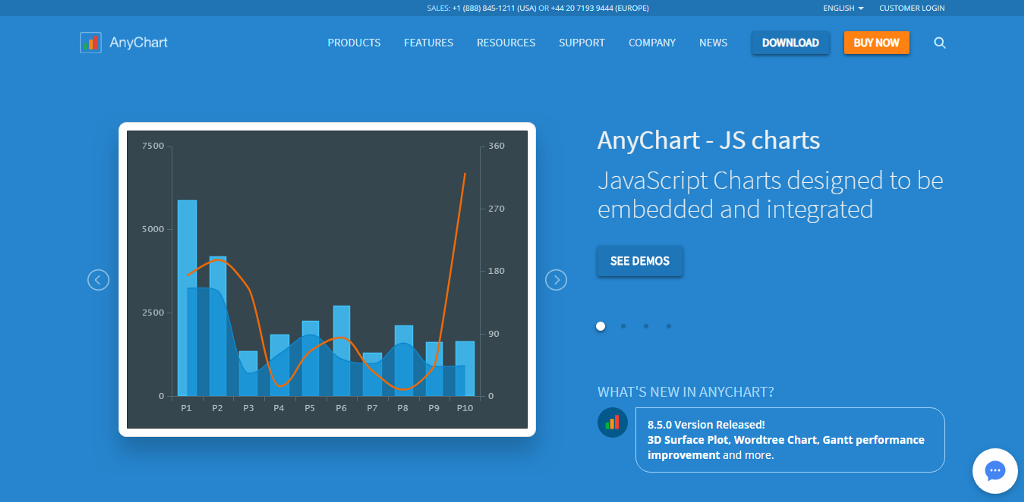1024x502 pixels.
Task: Click the next slide arrow
Action: click(x=556, y=280)
